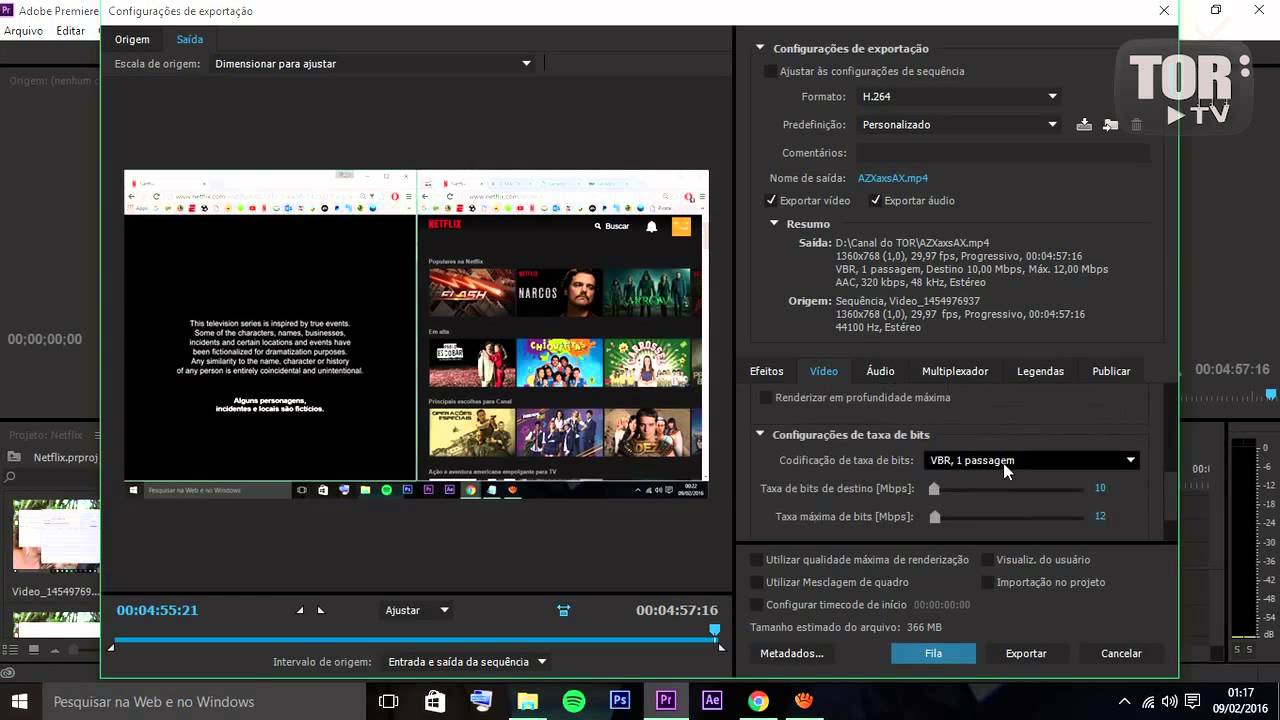Click the Metadados button

pyautogui.click(x=792, y=653)
